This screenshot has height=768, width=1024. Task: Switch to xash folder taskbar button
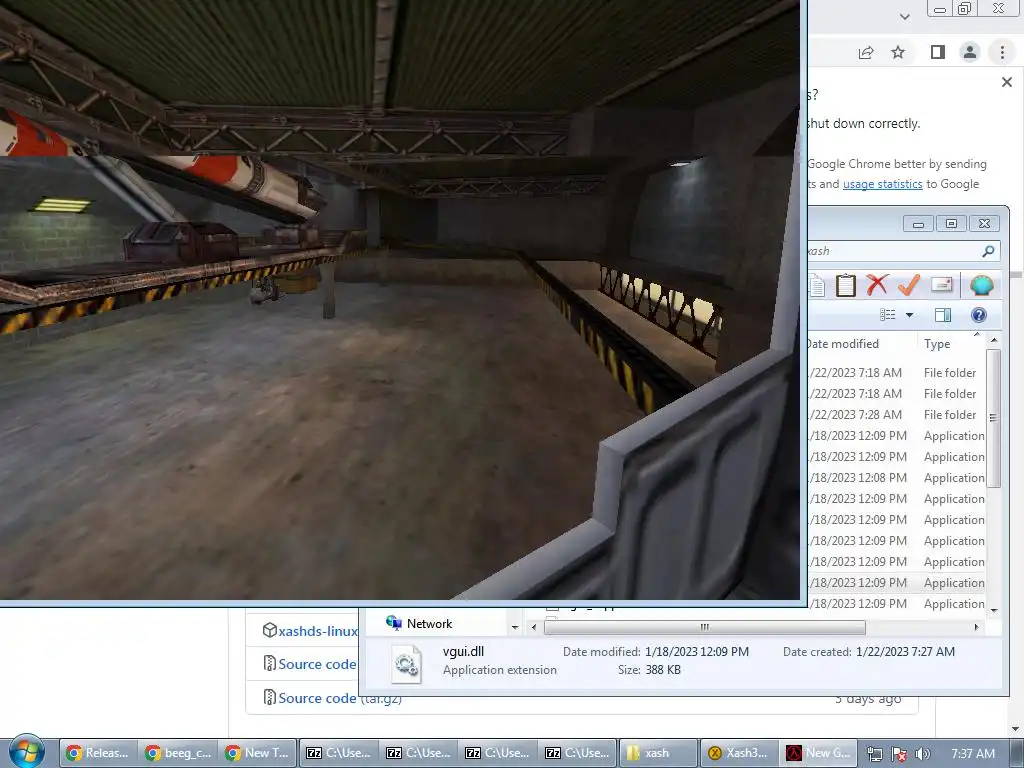pos(657,753)
